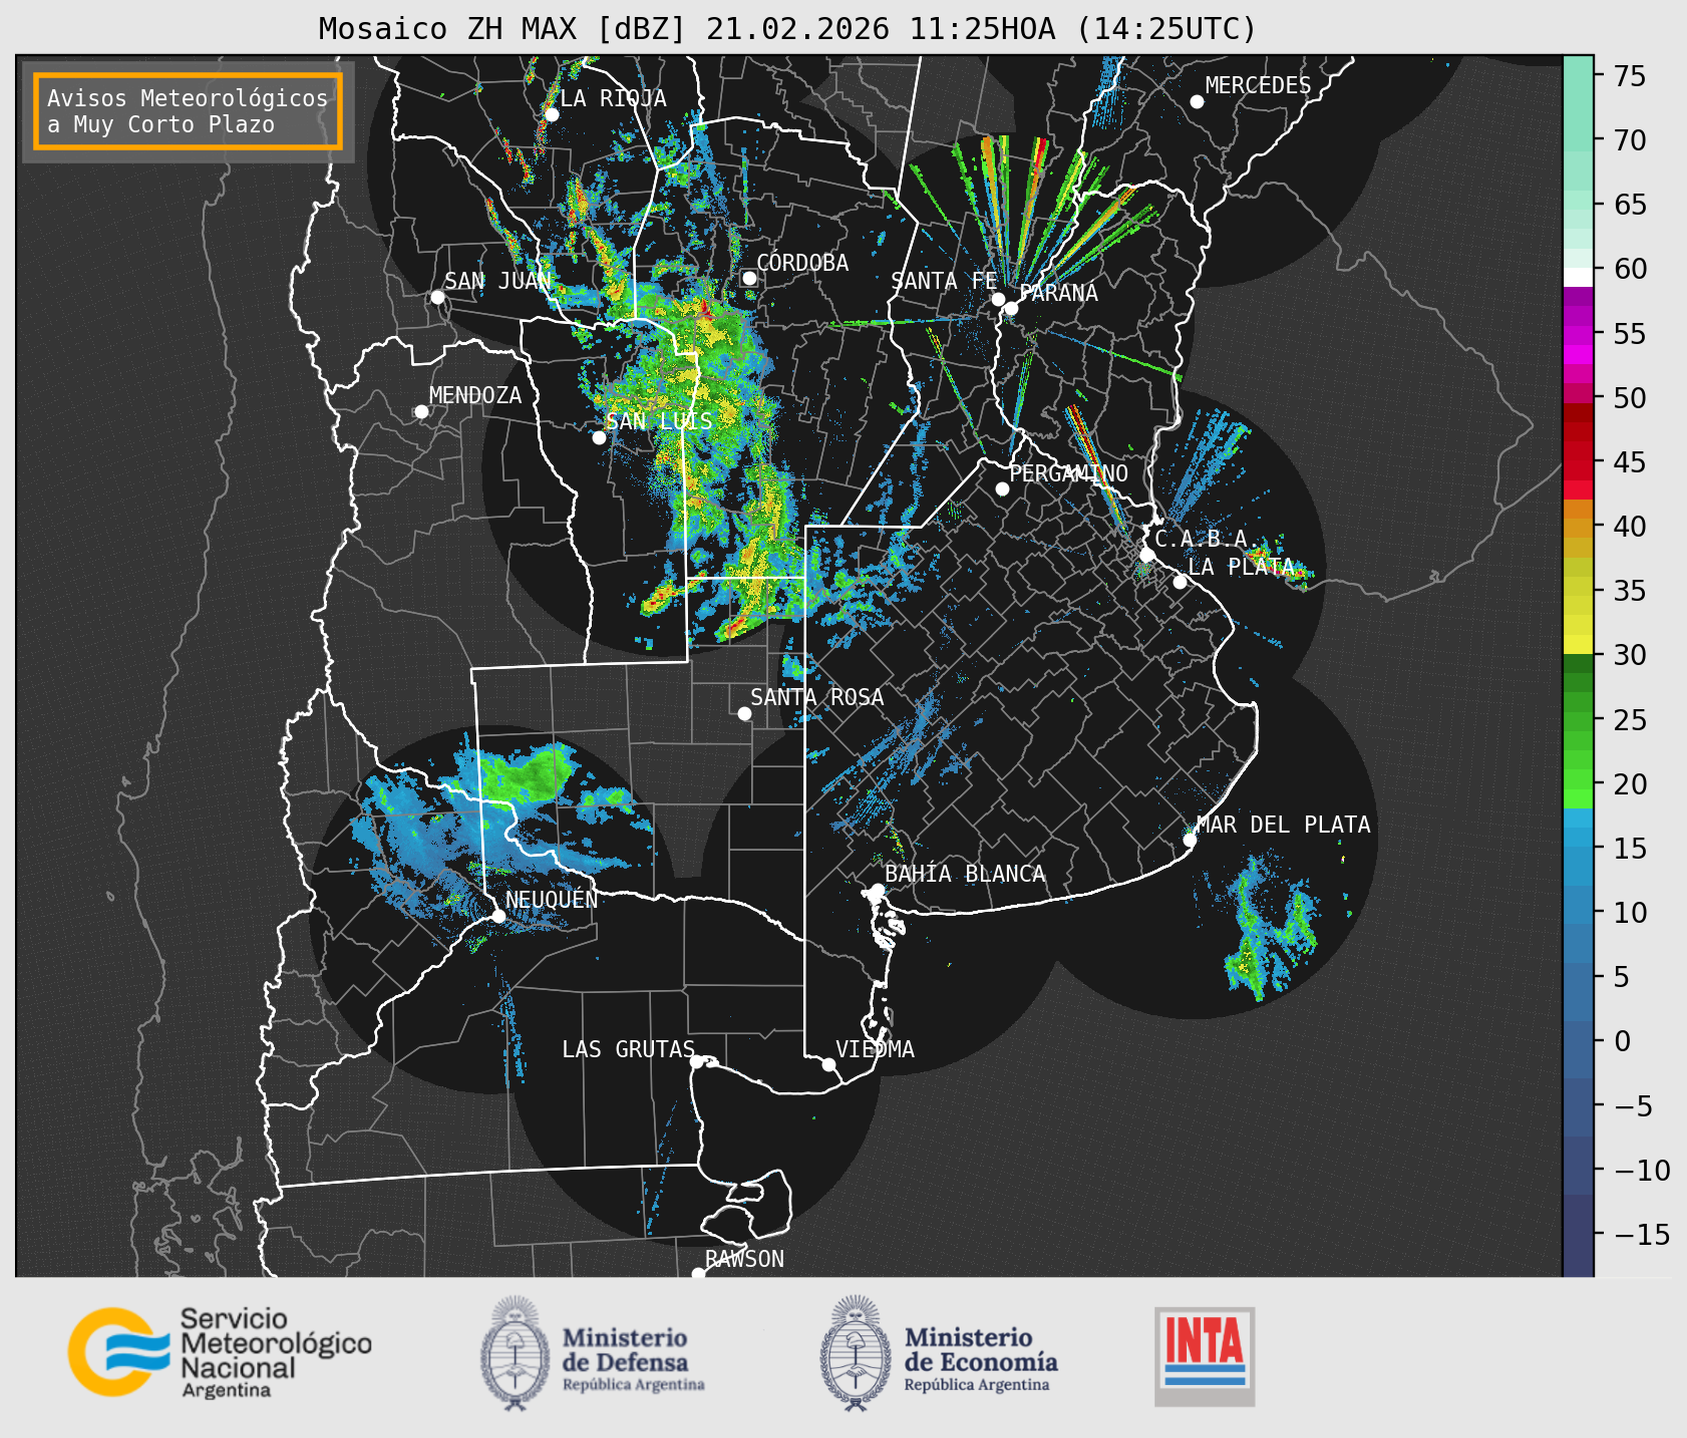This screenshot has width=1687, height=1438.
Task: Click the green radar echo north of Neuquén
Action: click(x=524, y=777)
